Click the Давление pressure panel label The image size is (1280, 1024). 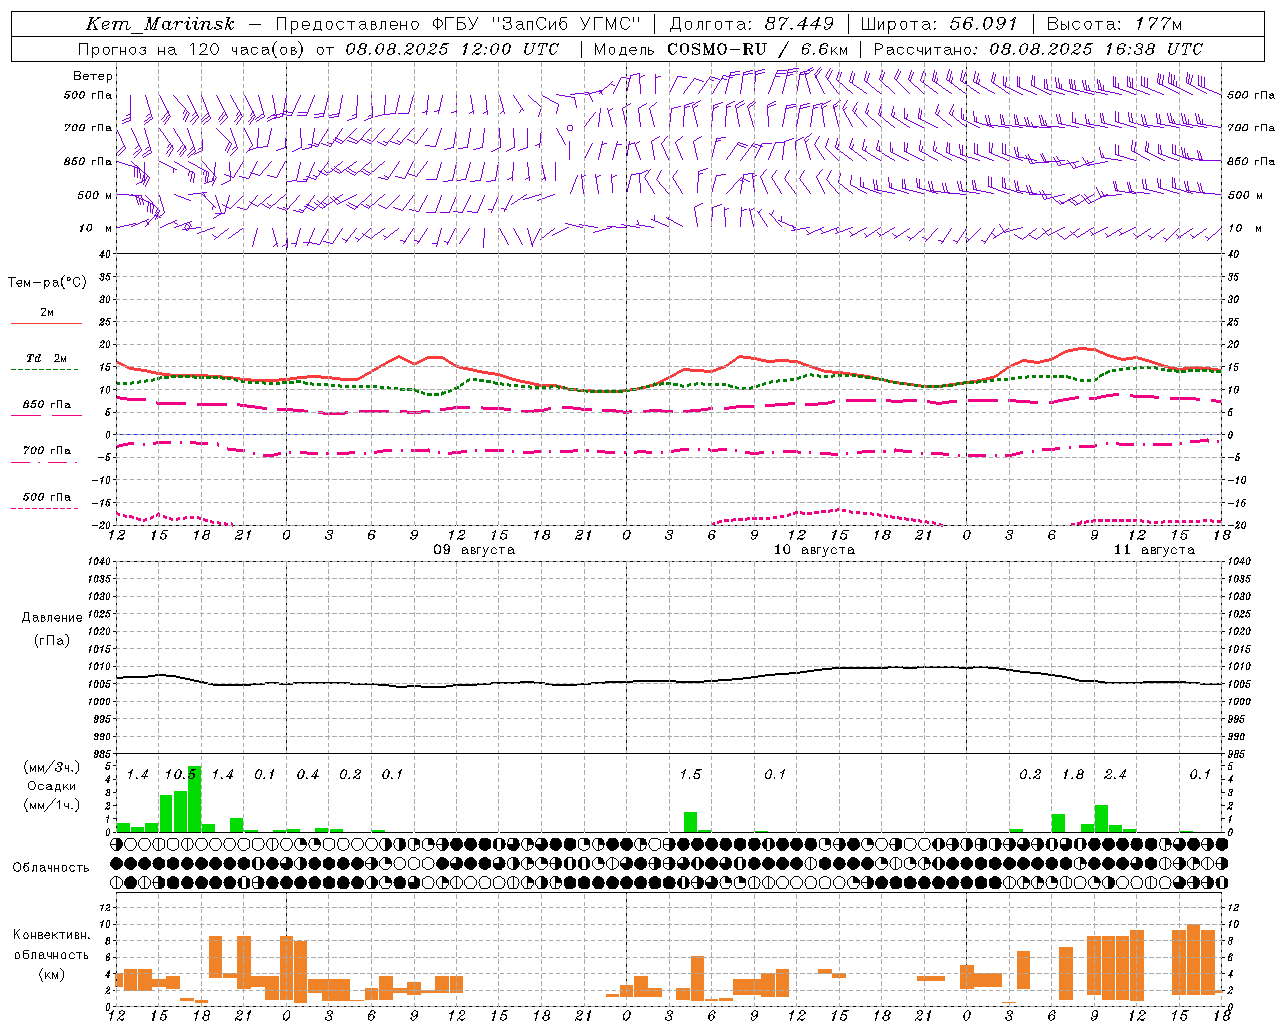coord(52,618)
